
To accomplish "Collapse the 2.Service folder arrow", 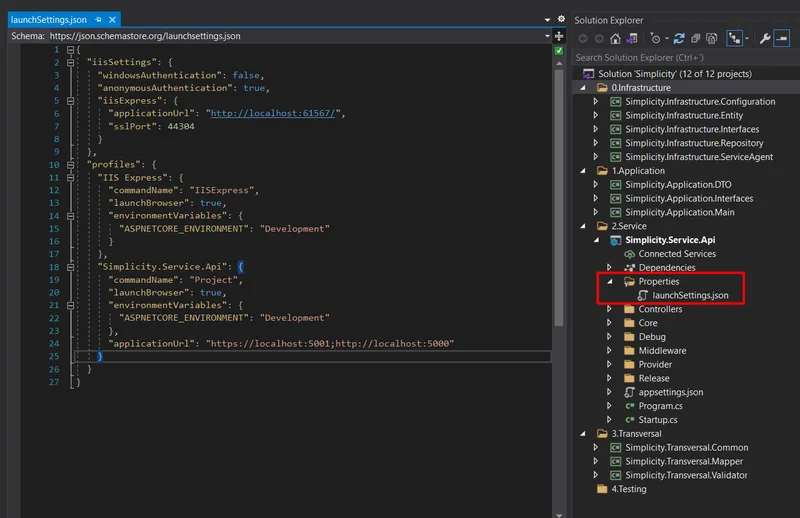I will point(583,226).
